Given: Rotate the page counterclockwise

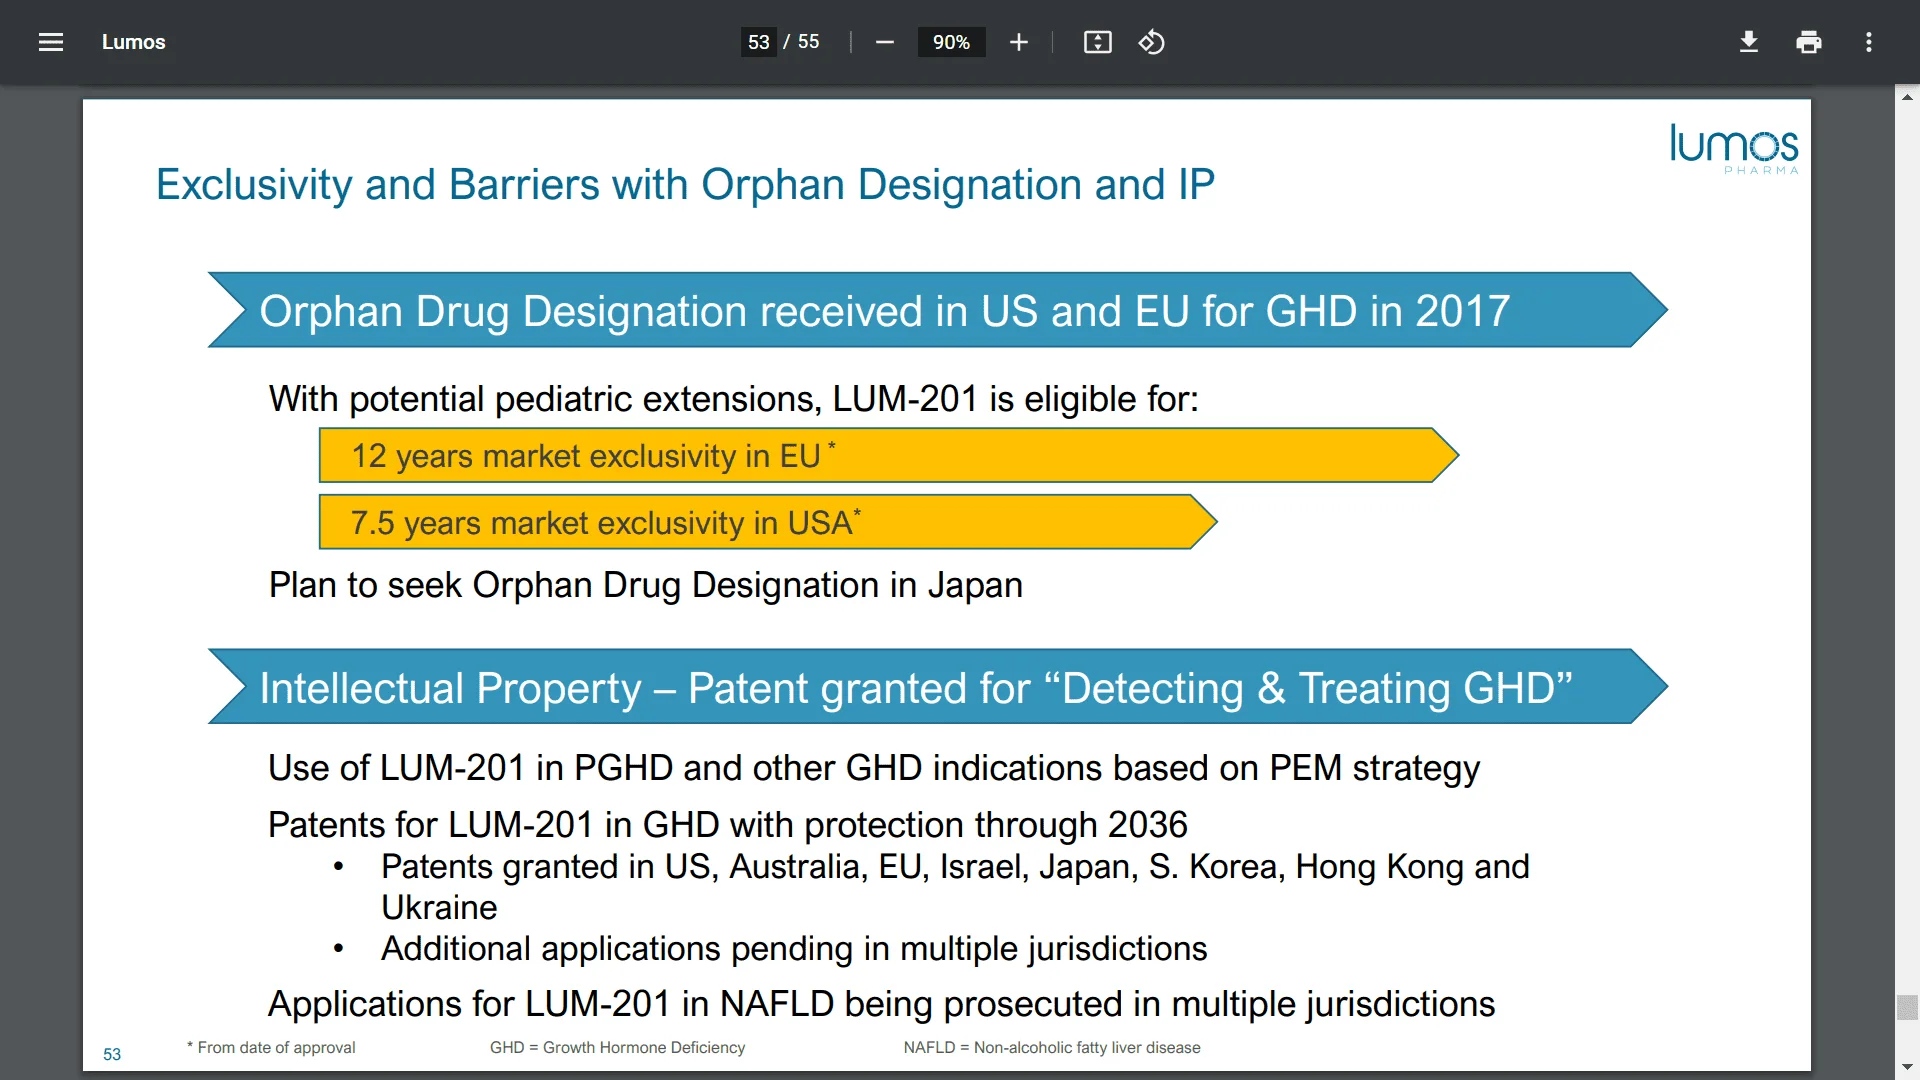Looking at the screenshot, I should coord(1151,42).
